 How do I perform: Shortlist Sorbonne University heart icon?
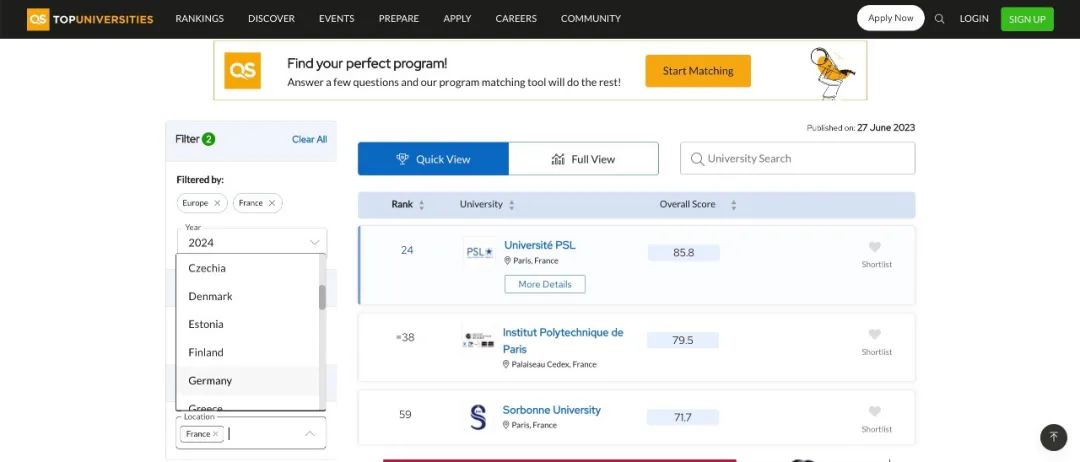pos(875,411)
